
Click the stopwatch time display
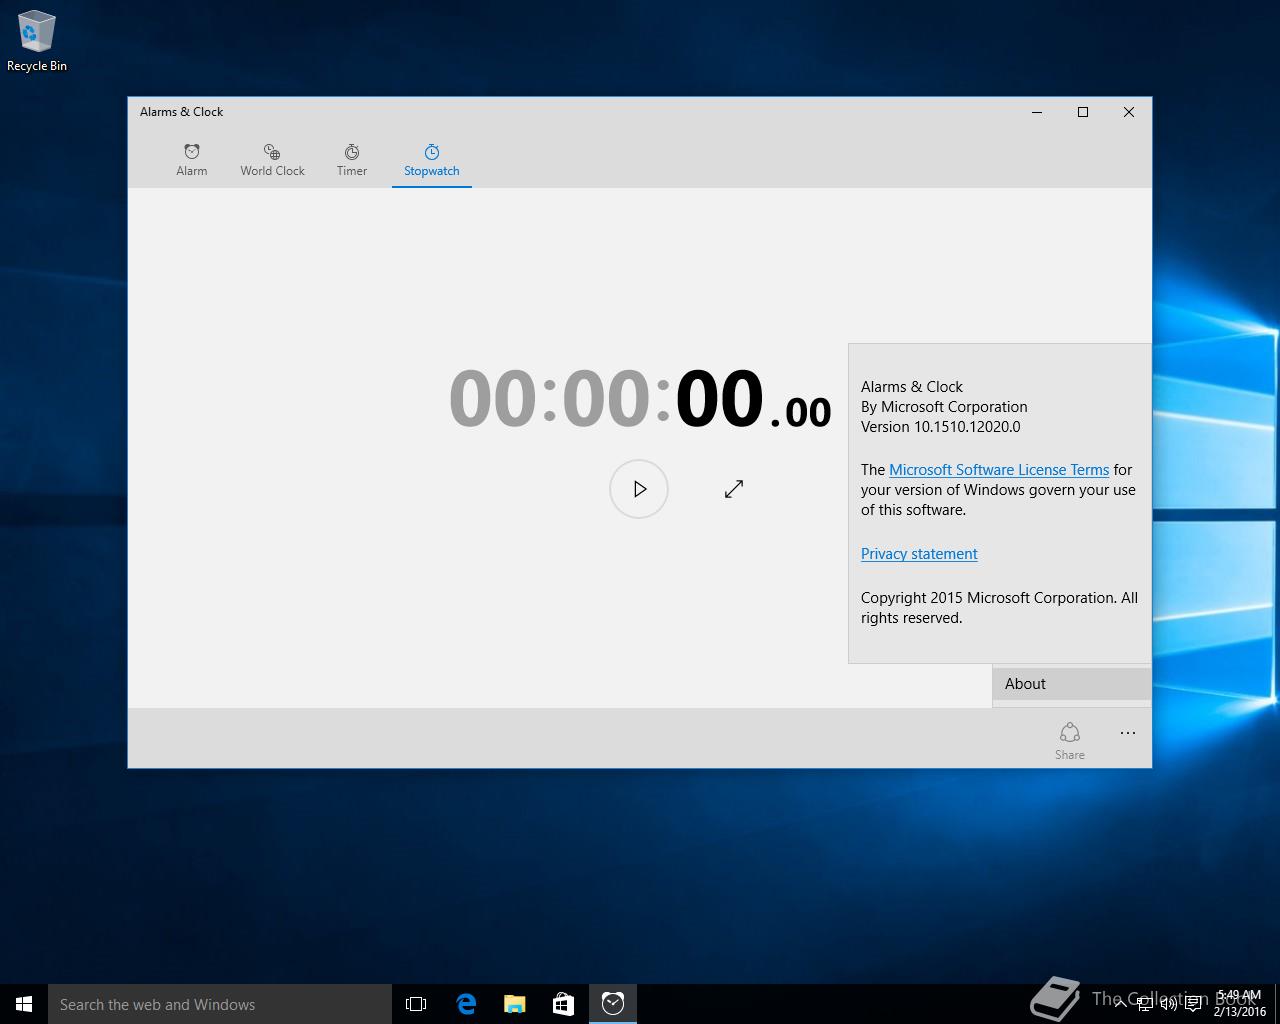pos(640,399)
